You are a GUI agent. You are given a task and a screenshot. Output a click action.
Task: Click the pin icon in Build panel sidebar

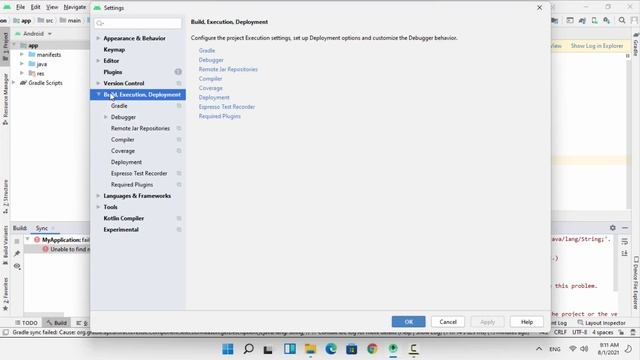click(17, 253)
